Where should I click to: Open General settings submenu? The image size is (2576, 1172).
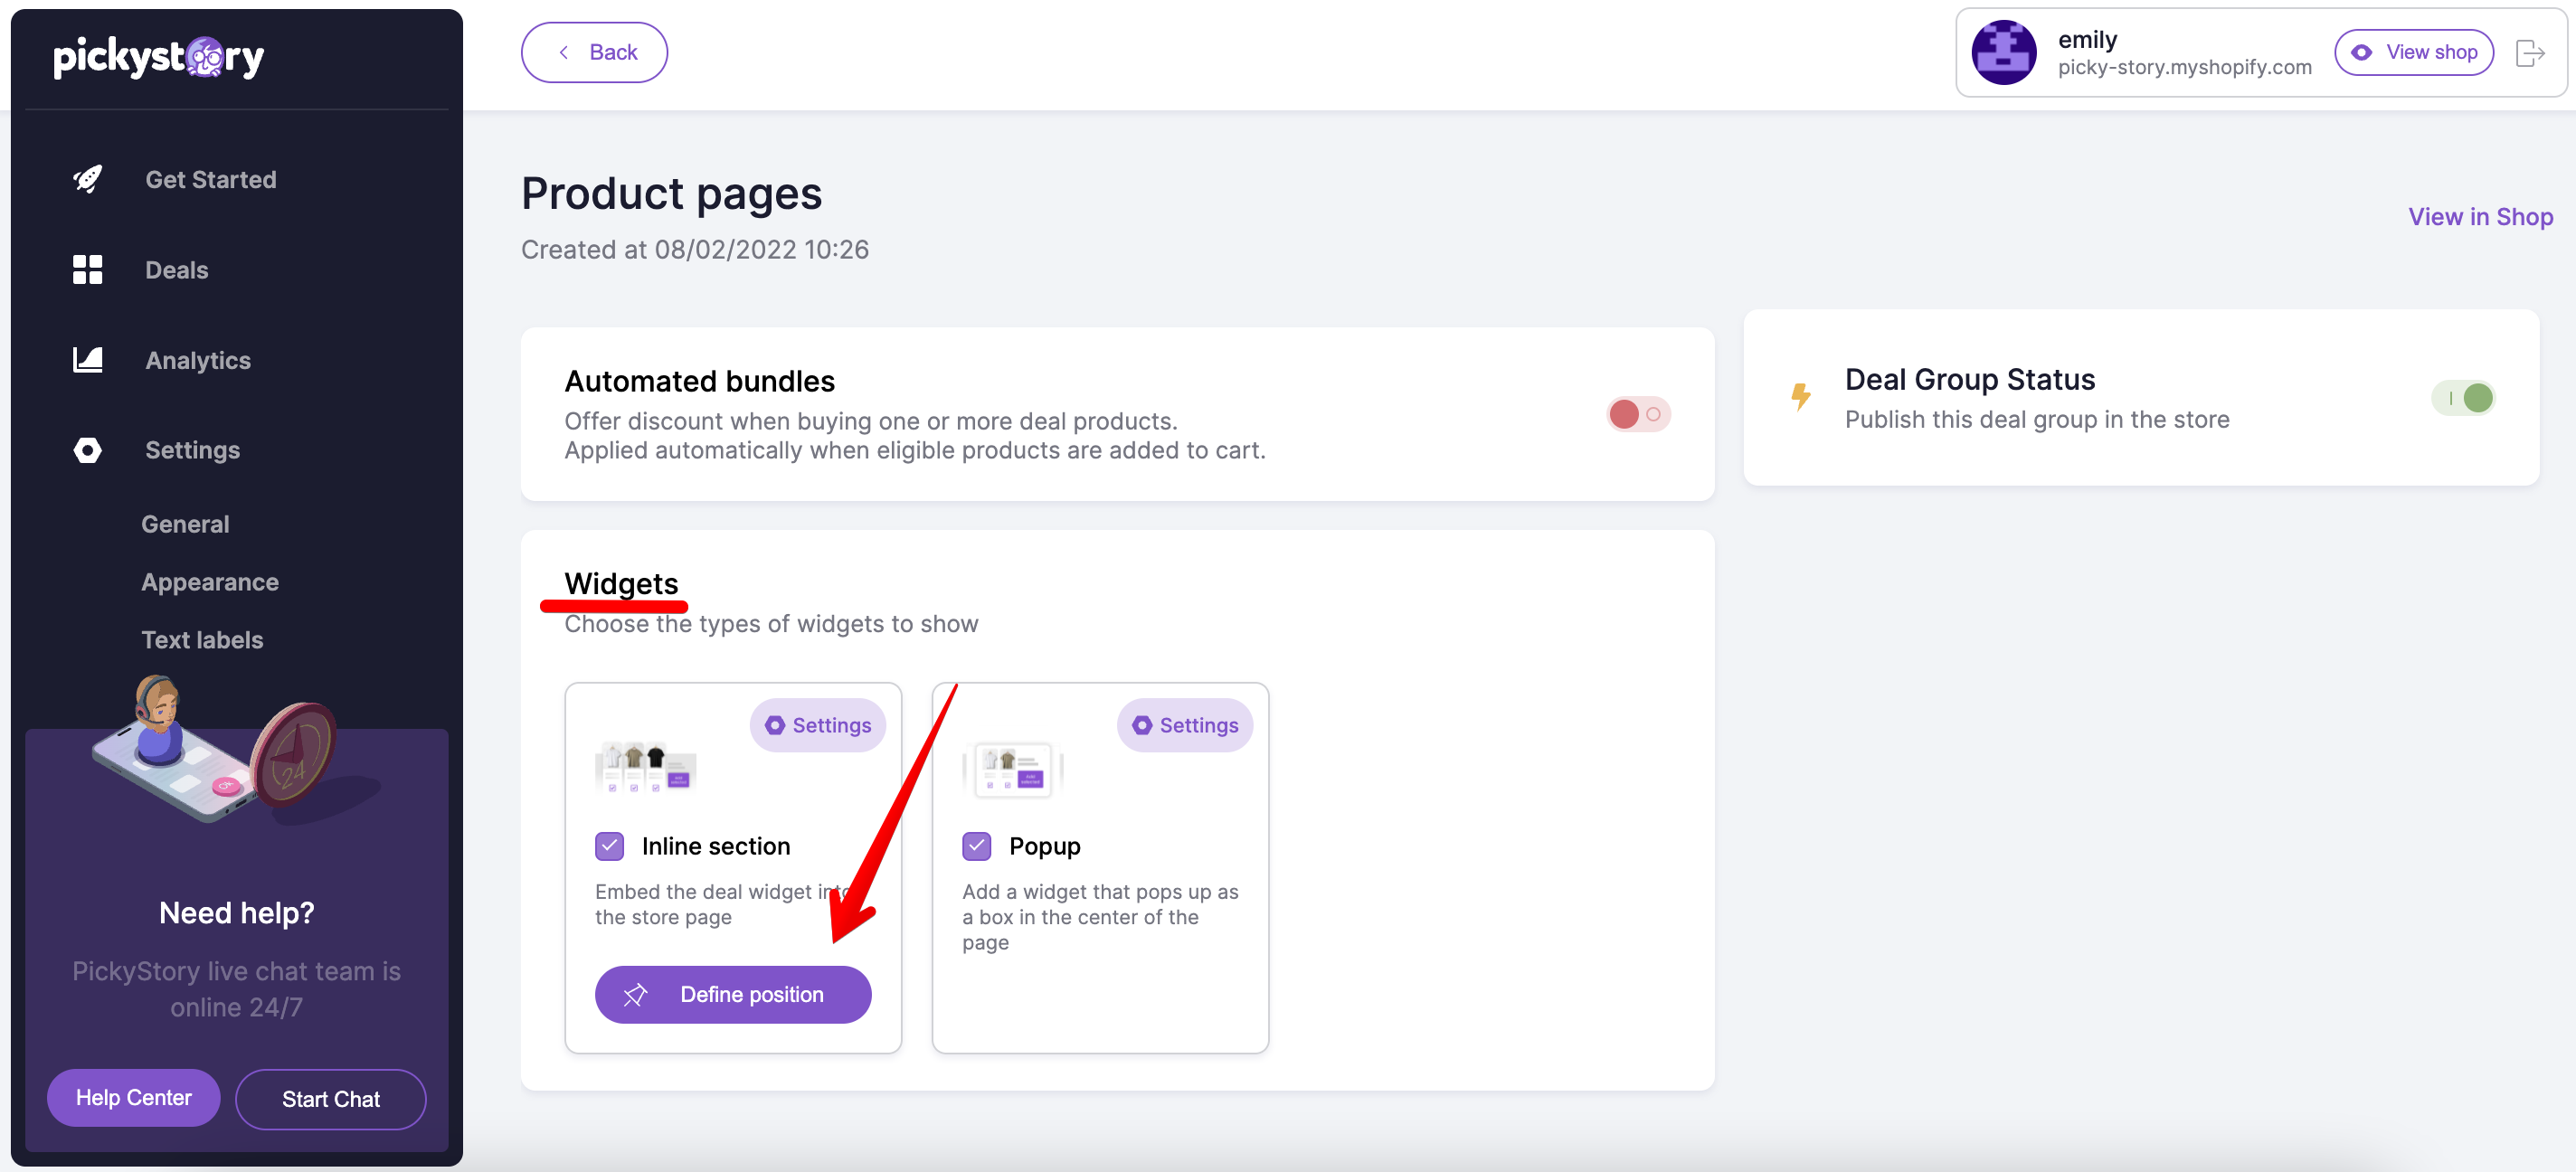[x=185, y=524]
